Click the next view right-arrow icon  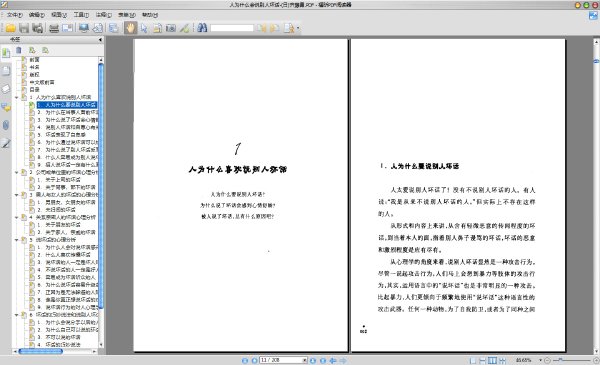tap(343, 360)
